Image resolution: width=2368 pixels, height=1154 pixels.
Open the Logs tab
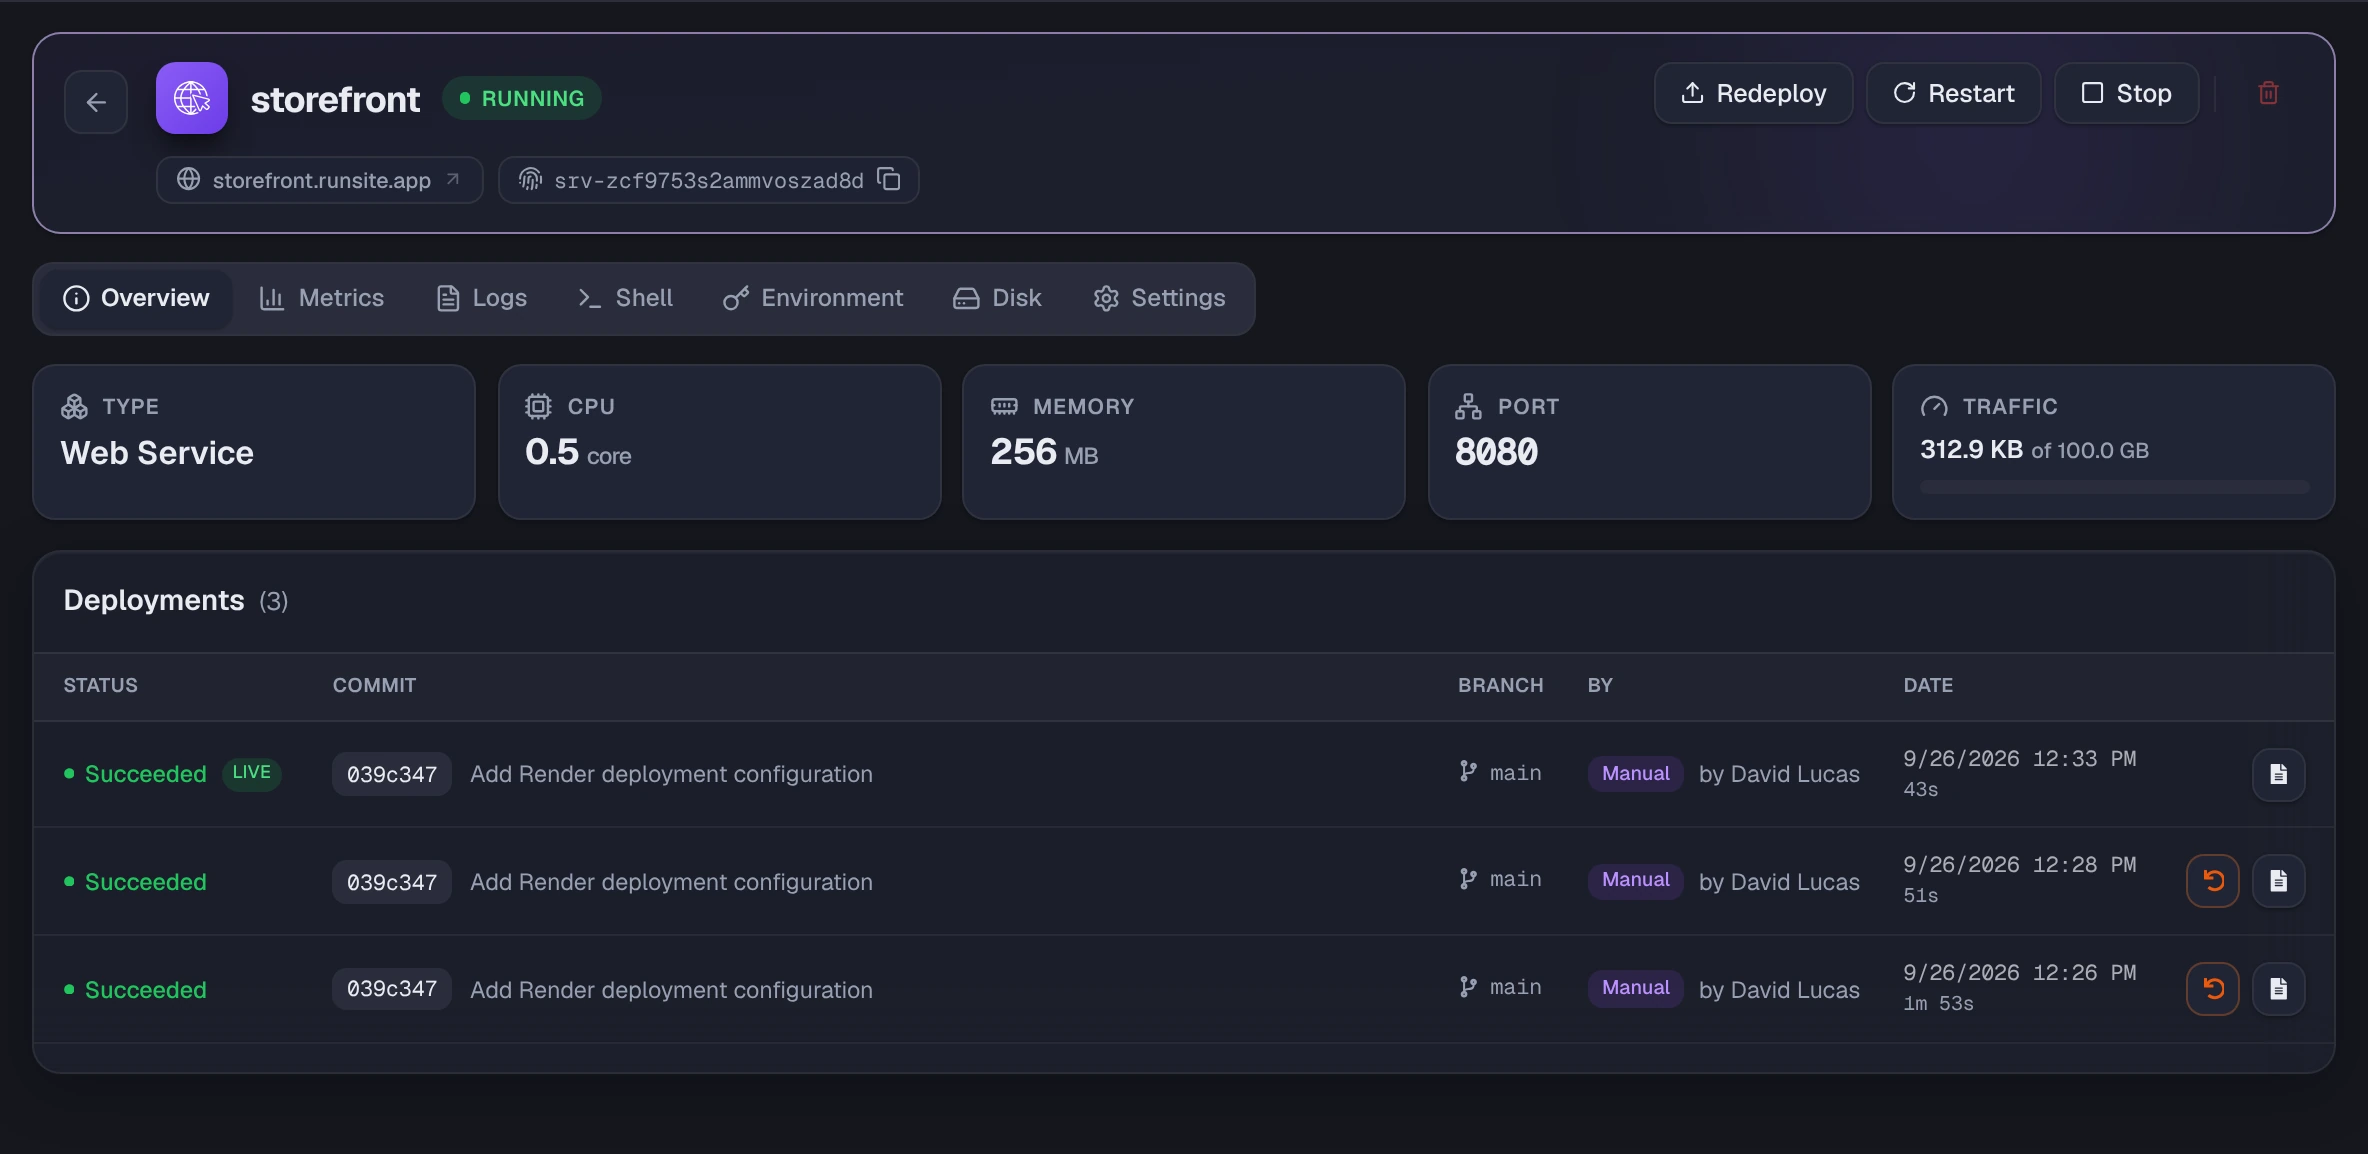[482, 298]
